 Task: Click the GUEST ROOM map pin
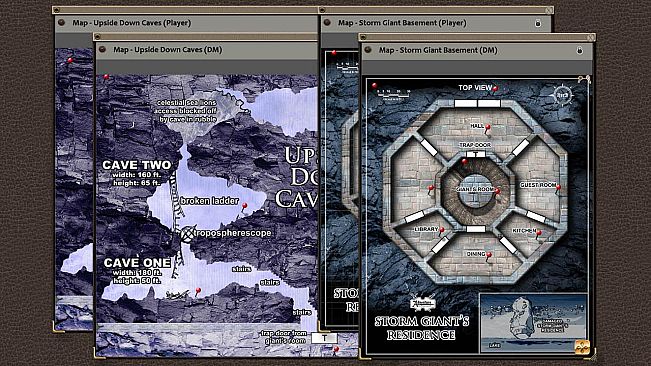pyautogui.click(x=558, y=188)
